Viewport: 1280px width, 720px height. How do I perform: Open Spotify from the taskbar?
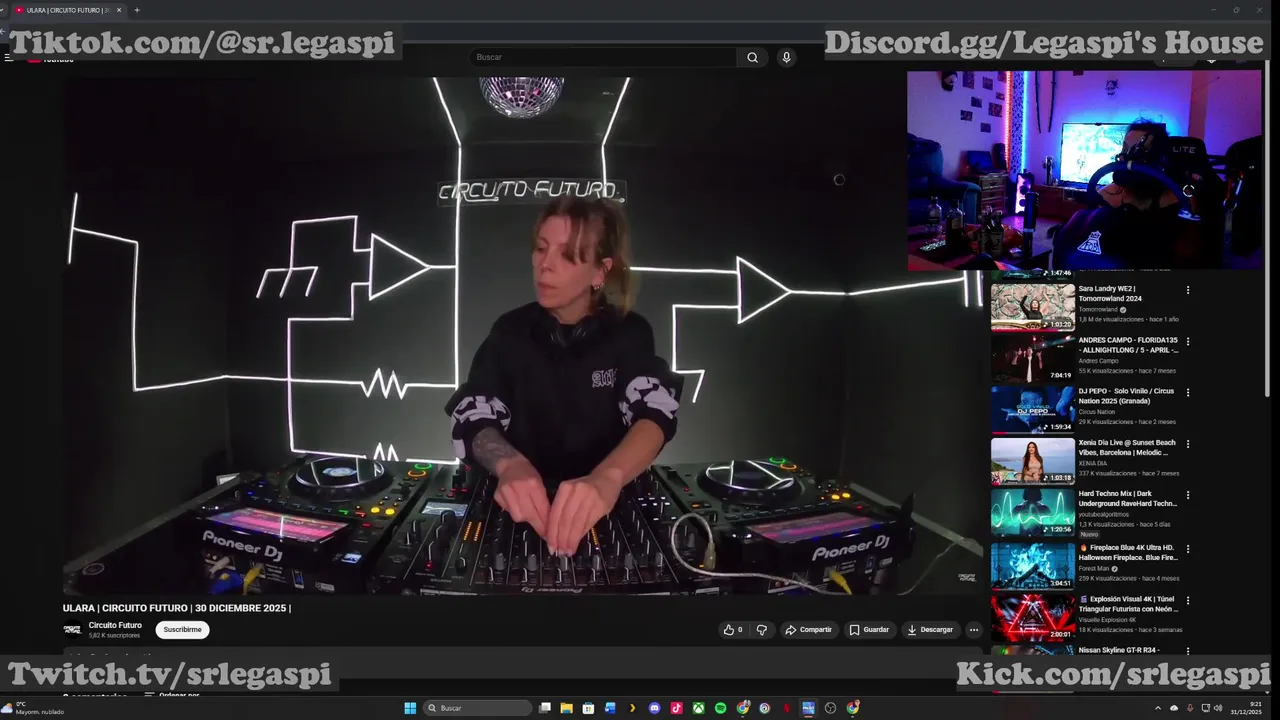point(721,708)
